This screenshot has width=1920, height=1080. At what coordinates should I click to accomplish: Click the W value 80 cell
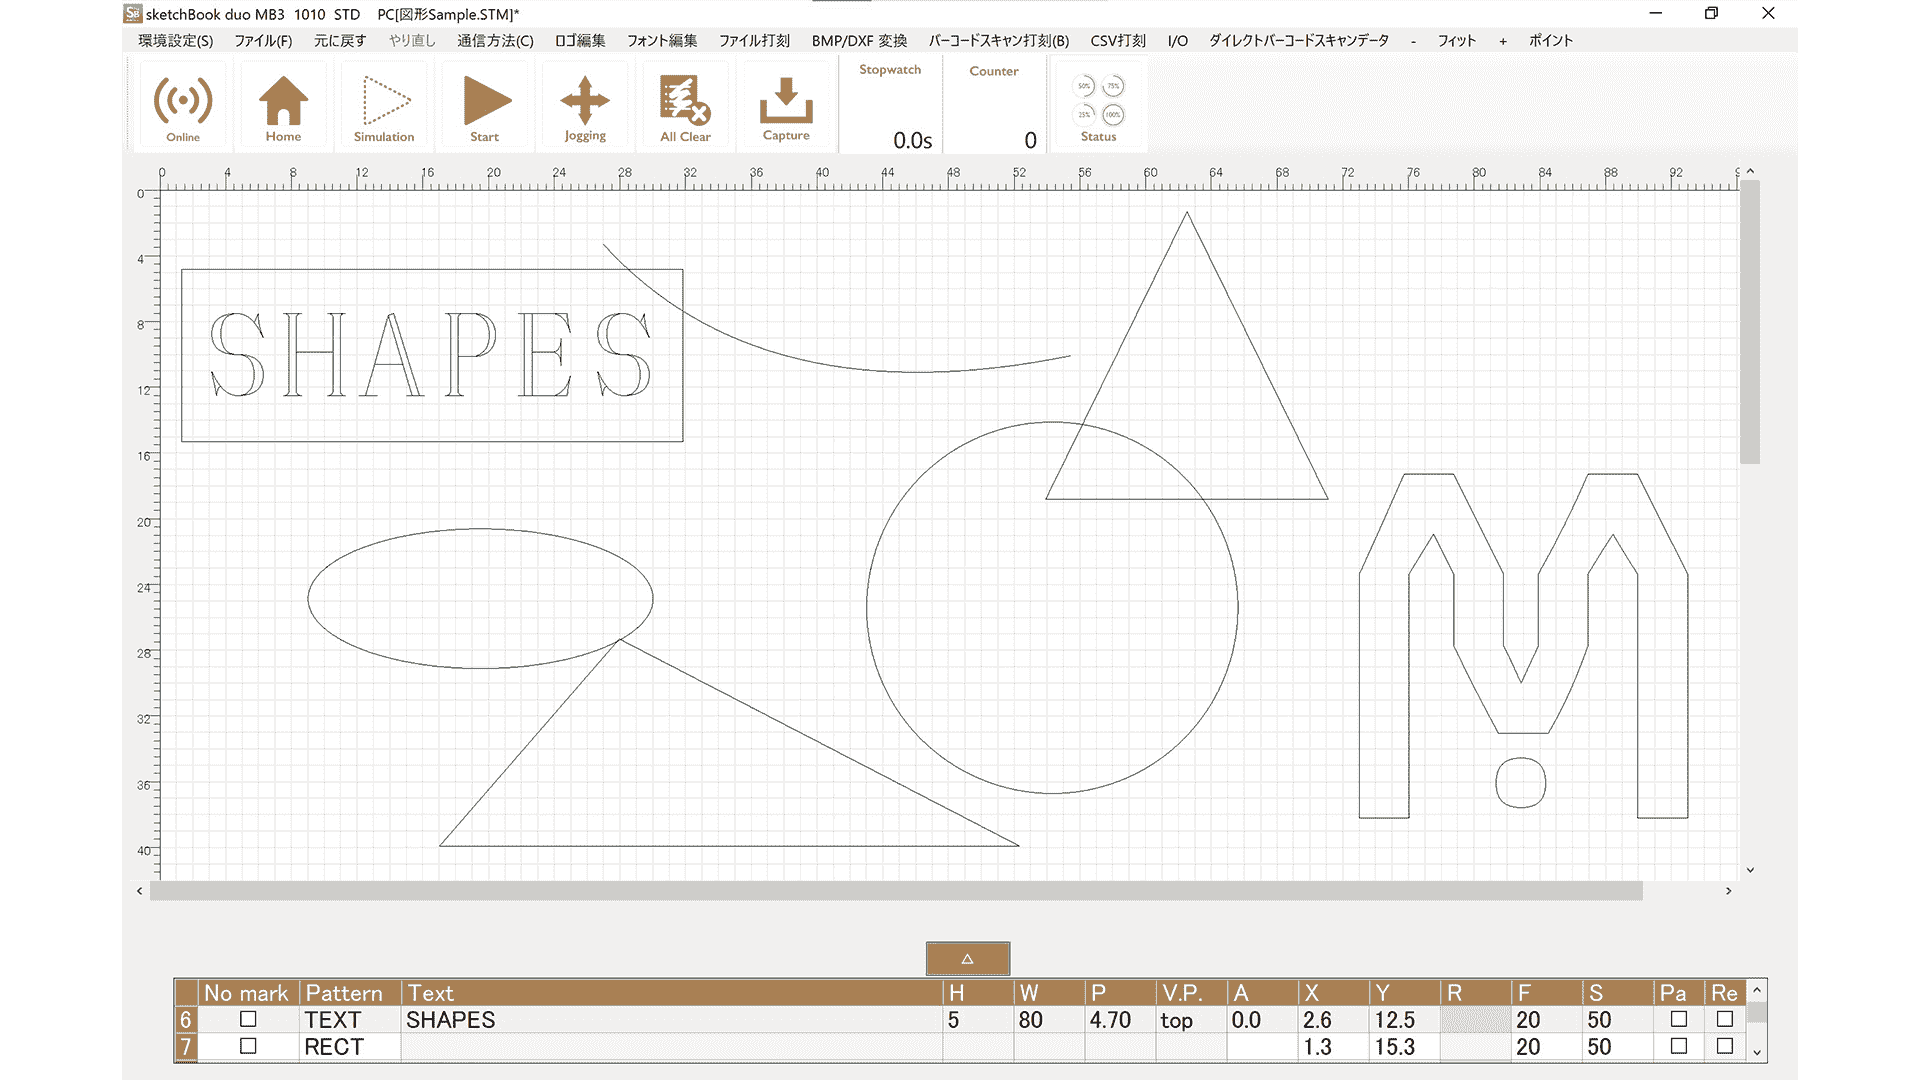point(1049,1019)
